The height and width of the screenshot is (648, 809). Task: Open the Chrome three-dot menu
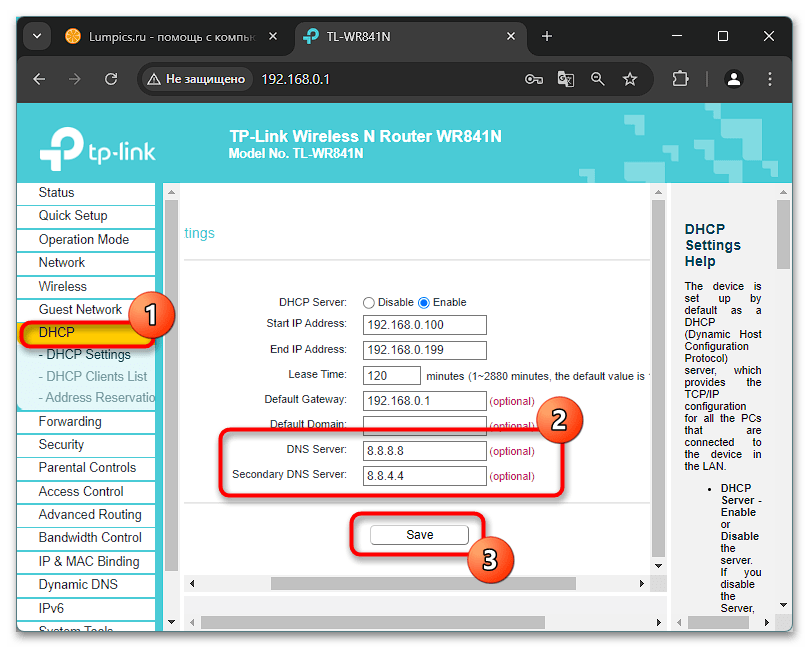click(770, 79)
